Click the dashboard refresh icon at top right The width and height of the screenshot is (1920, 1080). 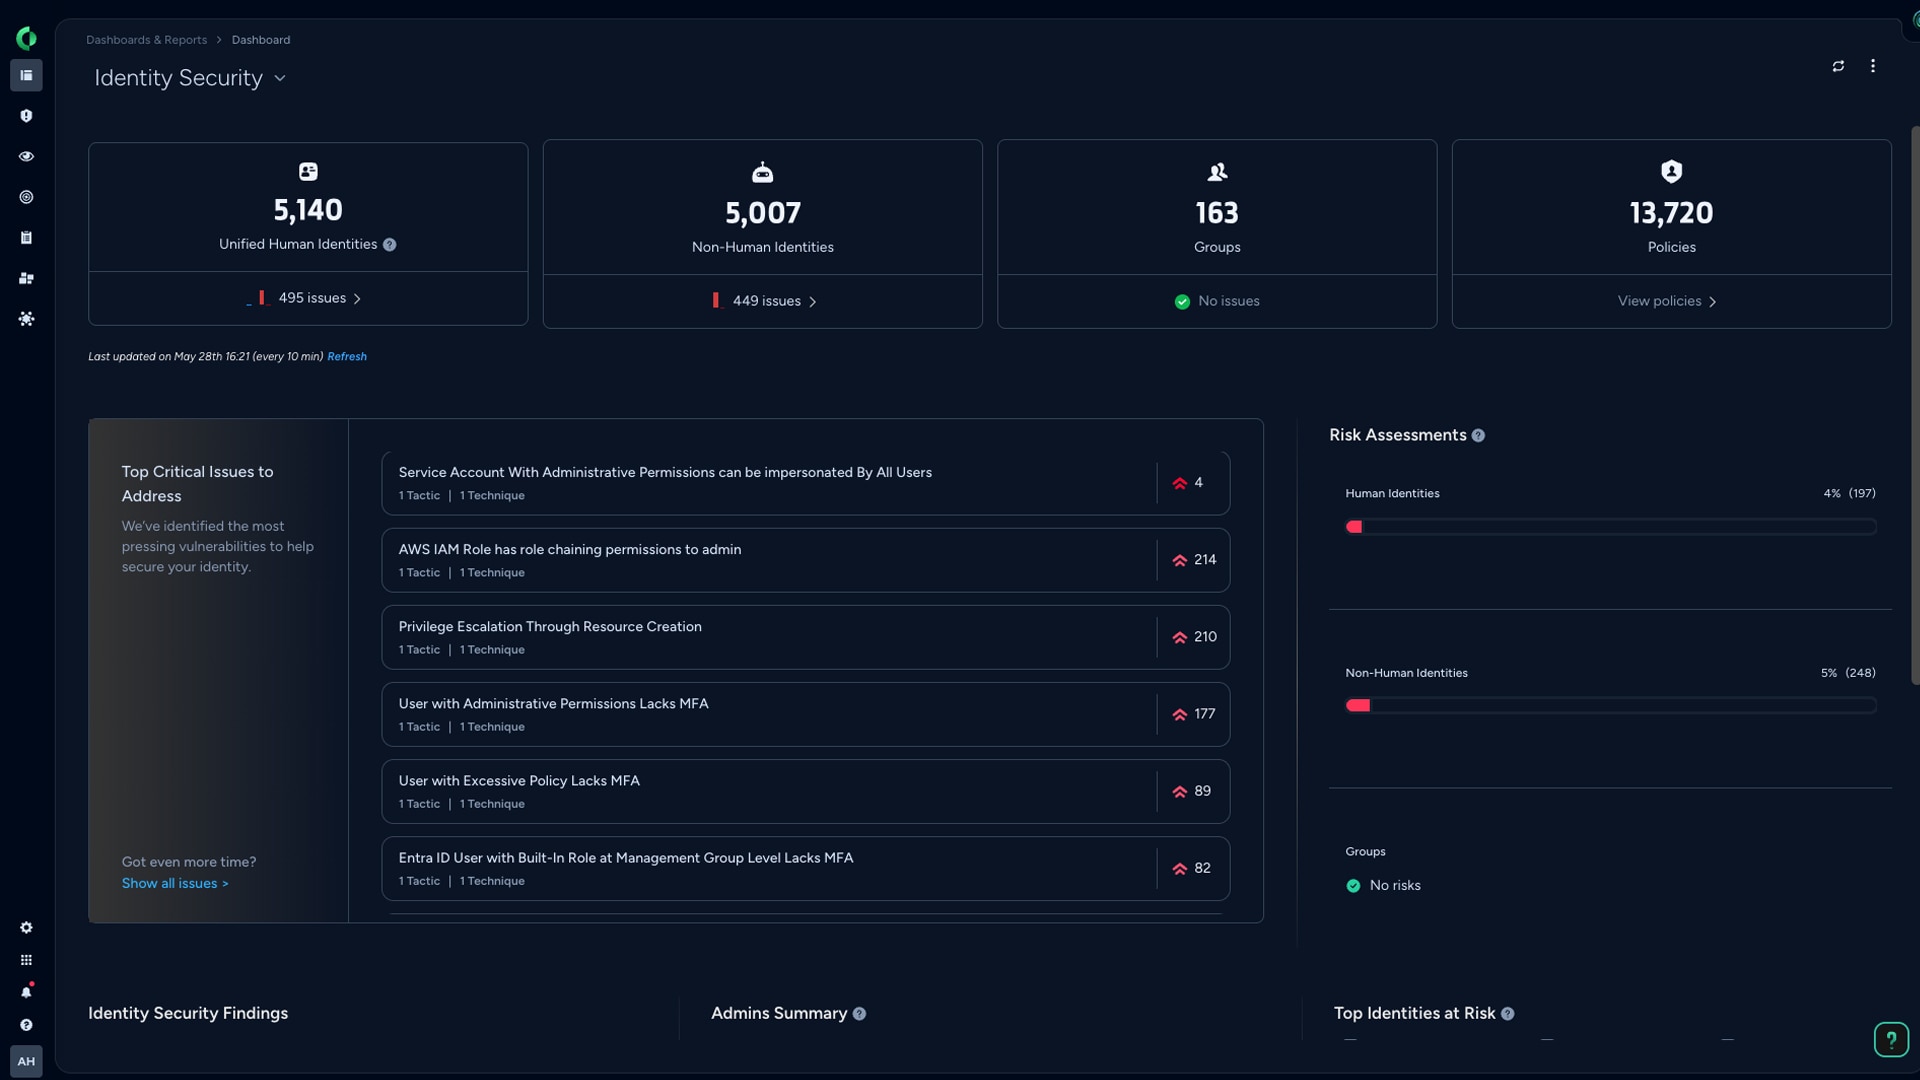tap(1838, 66)
